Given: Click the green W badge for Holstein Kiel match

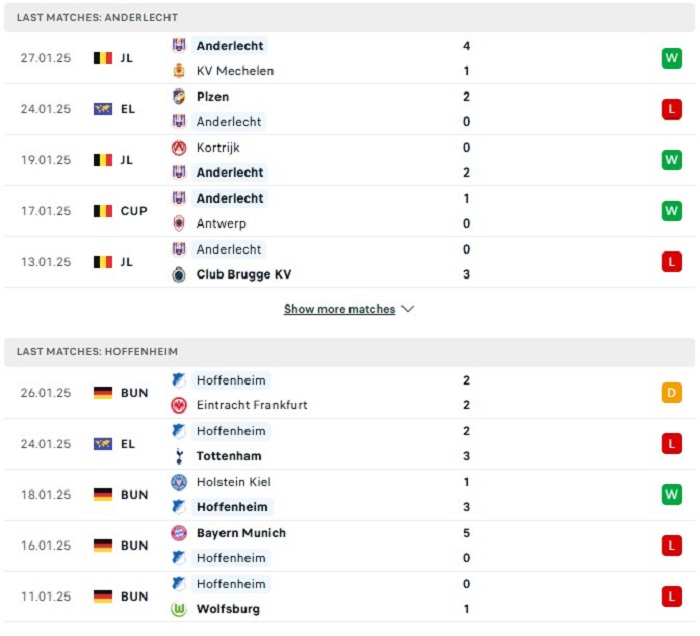Looking at the screenshot, I should (671, 495).
